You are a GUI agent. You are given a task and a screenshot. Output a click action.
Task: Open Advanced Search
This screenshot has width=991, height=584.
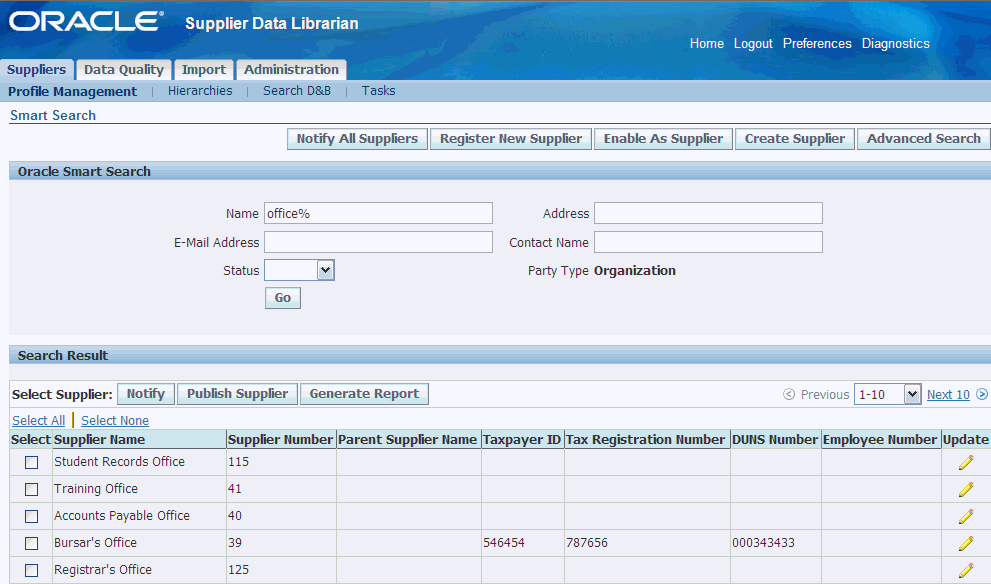pyautogui.click(x=923, y=139)
